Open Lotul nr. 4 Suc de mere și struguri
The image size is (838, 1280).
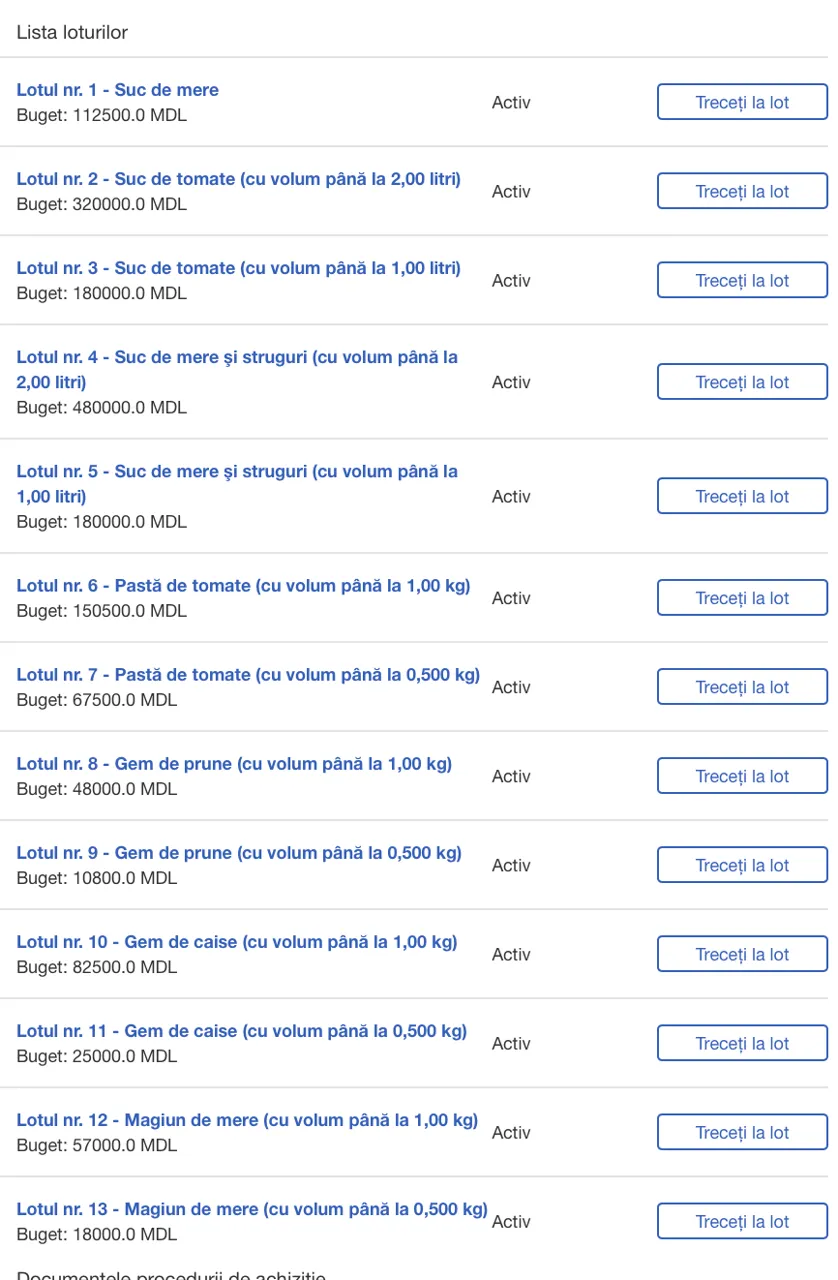click(x=237, y=358)
